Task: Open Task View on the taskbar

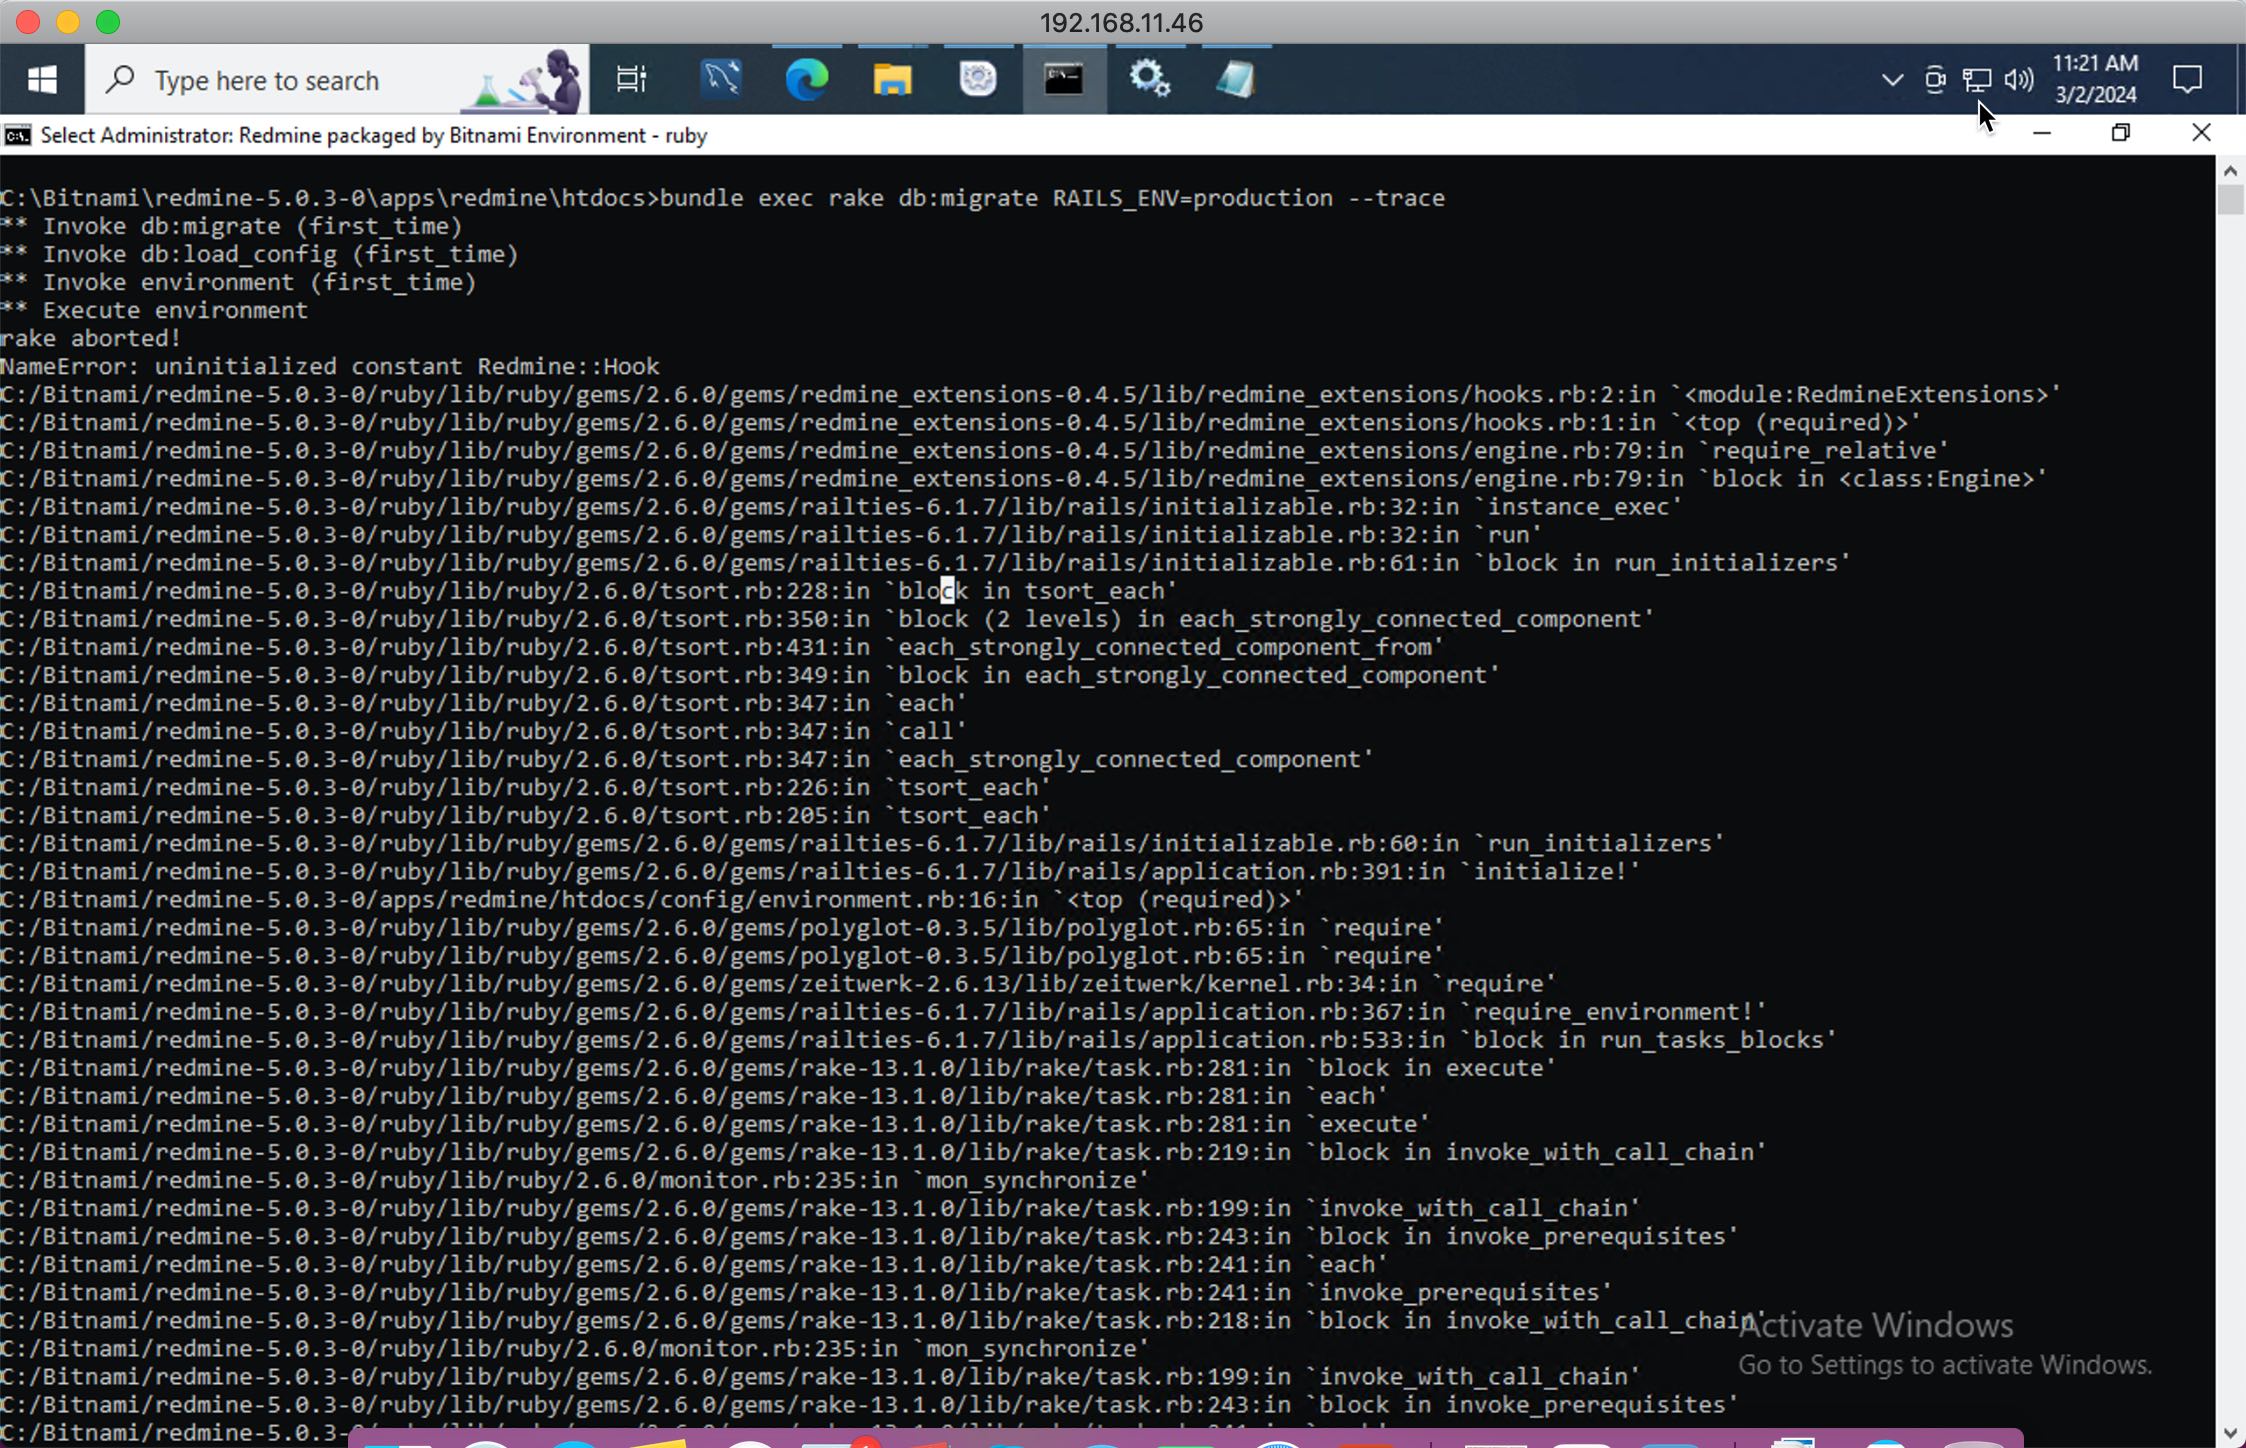Action: [632, 79]
